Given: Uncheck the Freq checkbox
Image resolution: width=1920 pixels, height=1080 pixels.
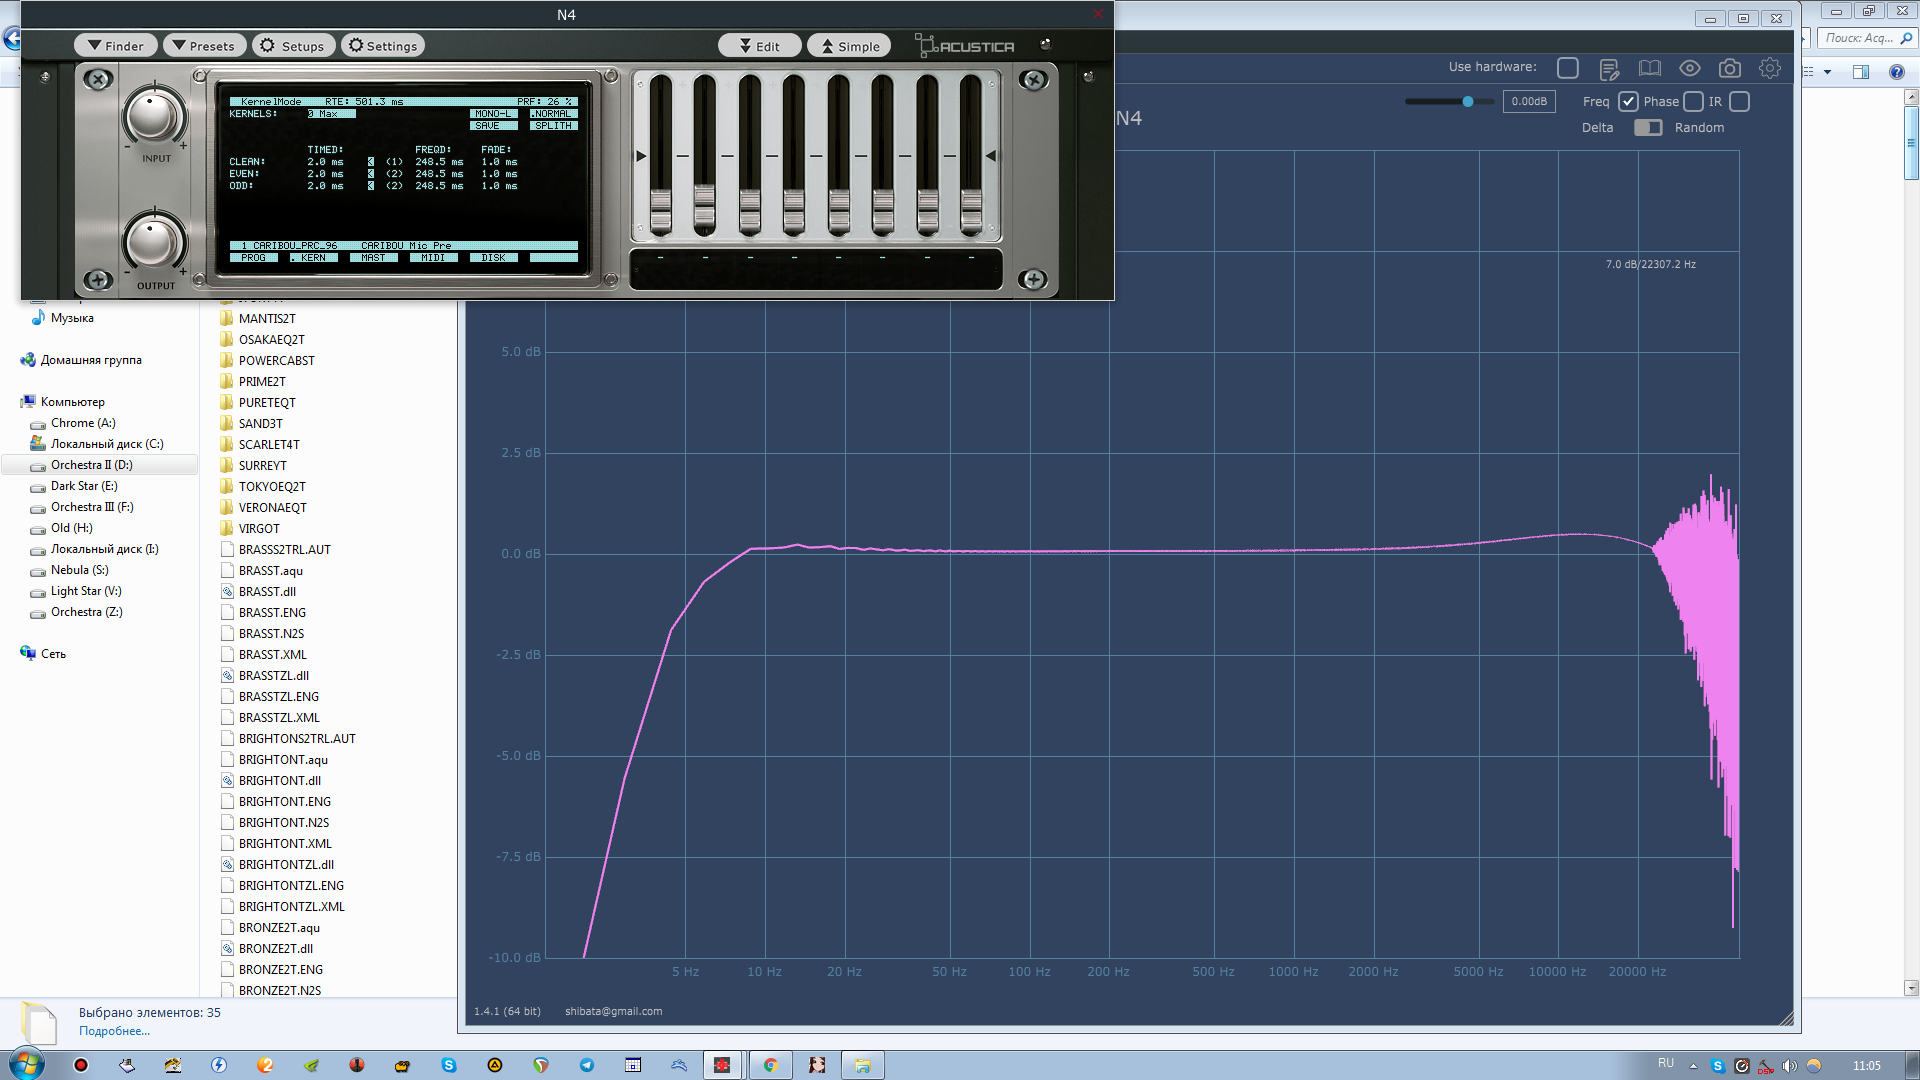Looking at the screenshot, I should point(1628,102).
